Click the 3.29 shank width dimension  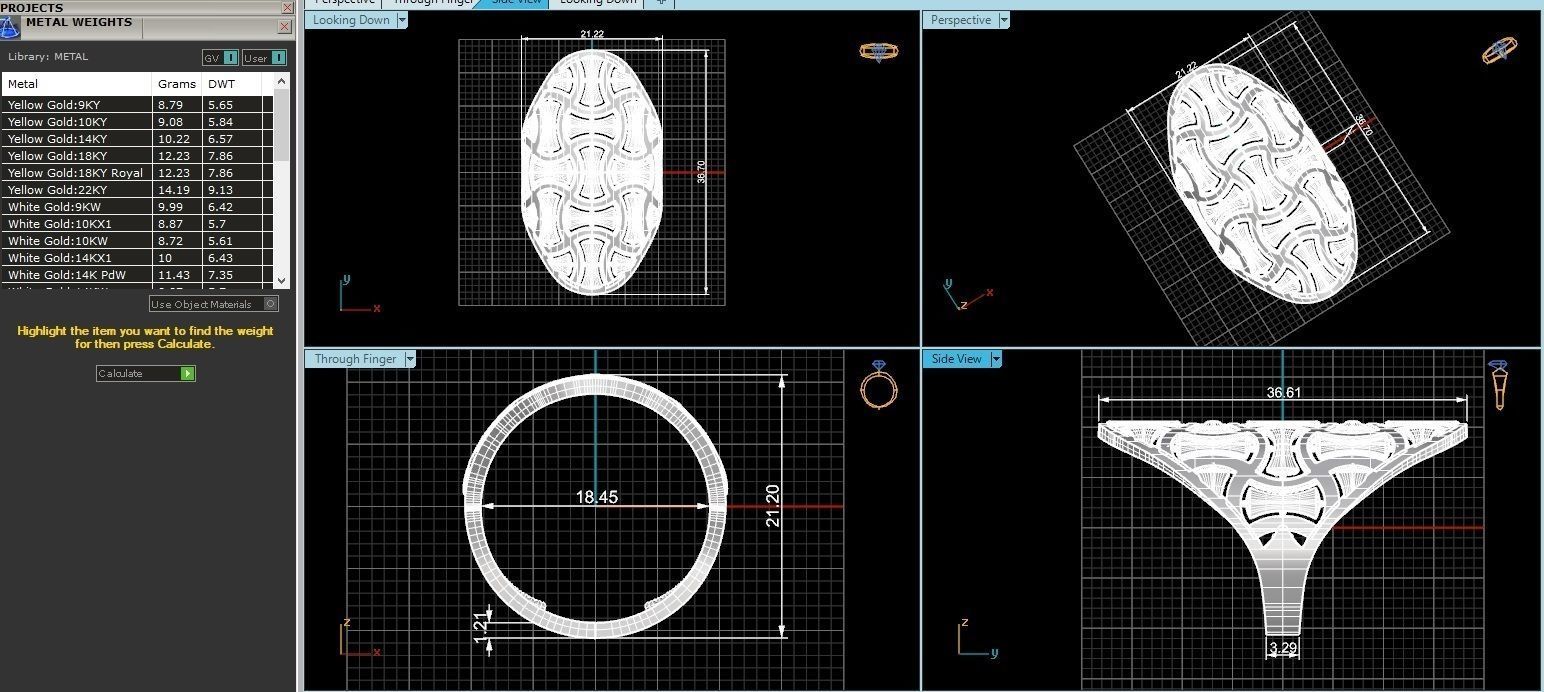(1283, 649)
